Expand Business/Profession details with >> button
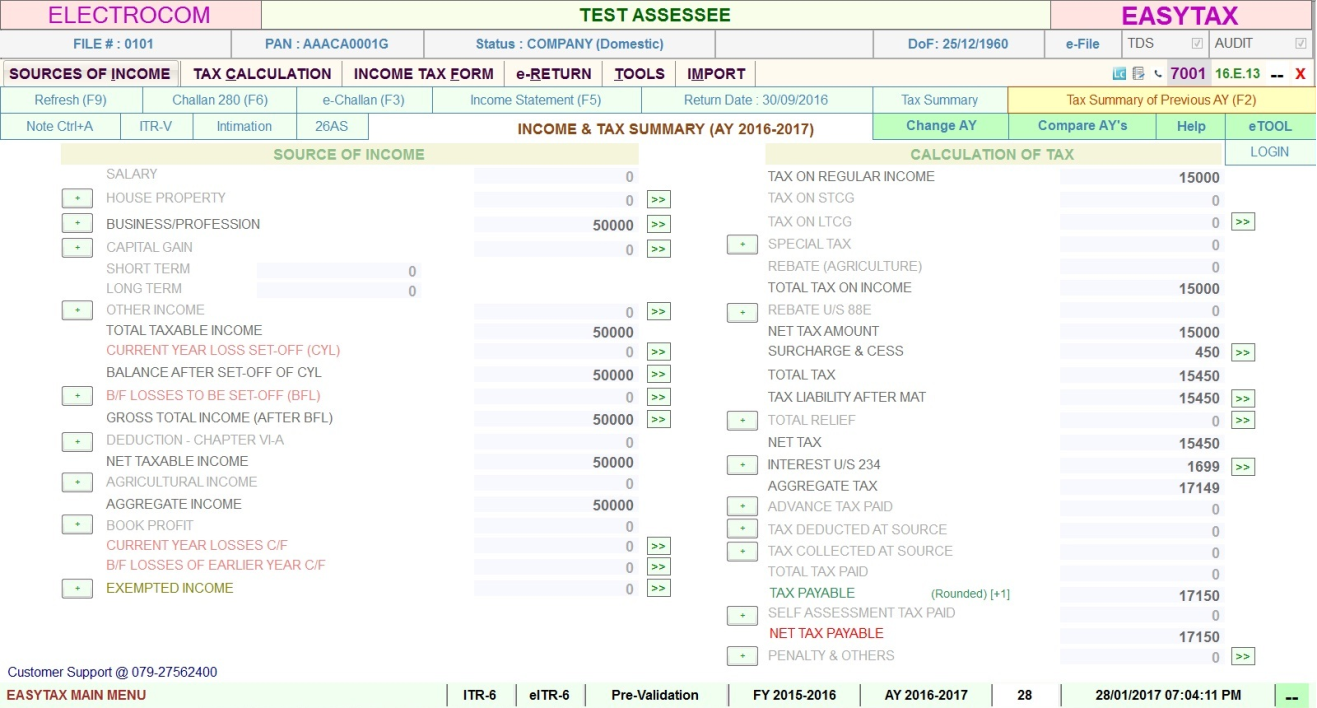The height and width of the screenshot is (708, 1317). pos(658,224)
